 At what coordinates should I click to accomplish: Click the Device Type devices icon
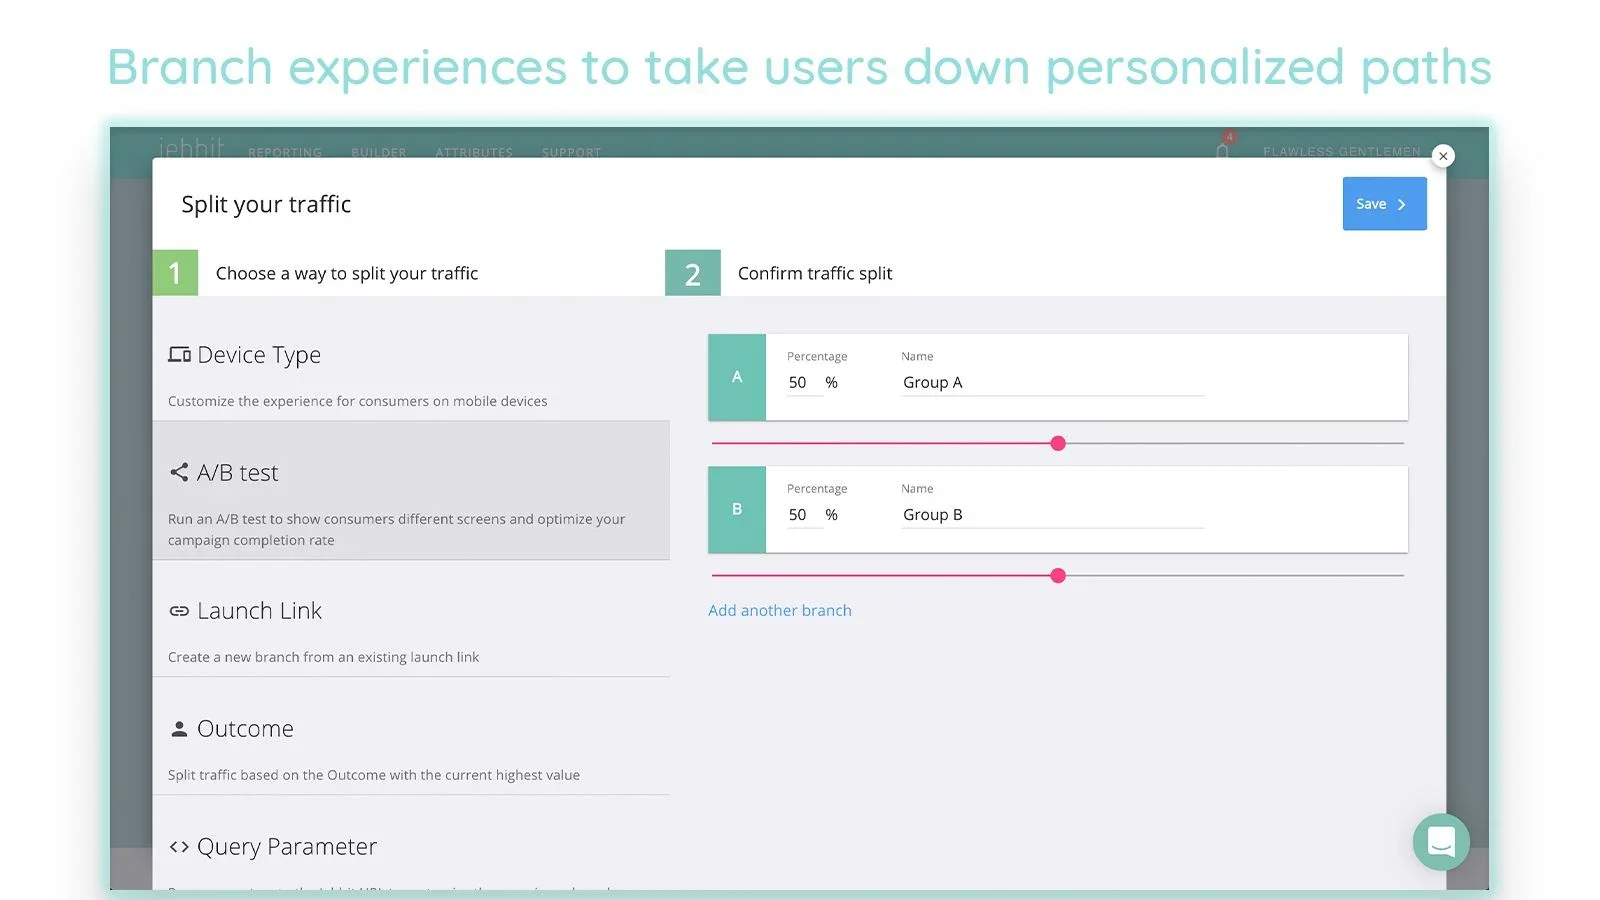point(179,355)
